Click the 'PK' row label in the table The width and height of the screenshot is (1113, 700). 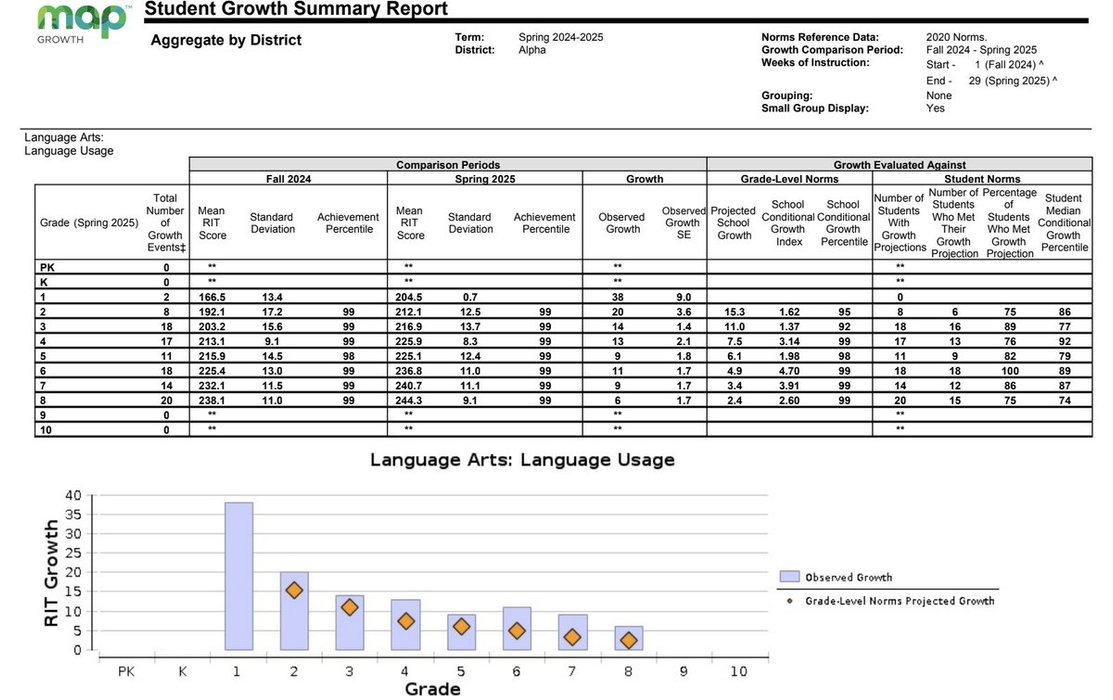(x=47, y=268)
